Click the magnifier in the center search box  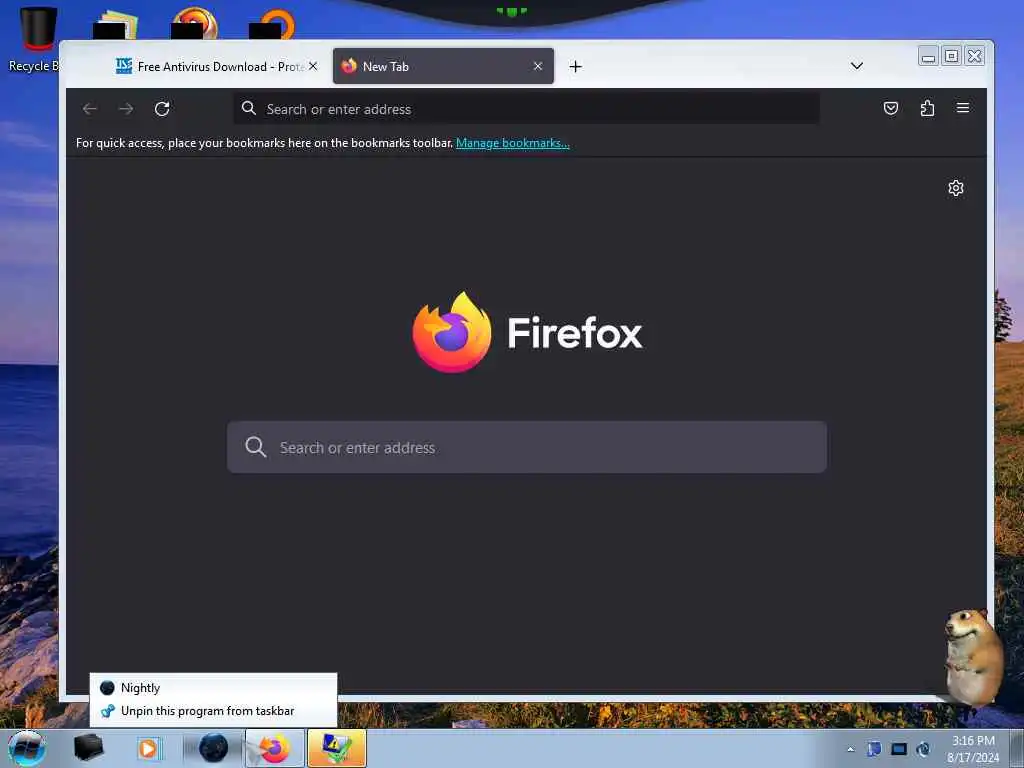coord(255,447)
